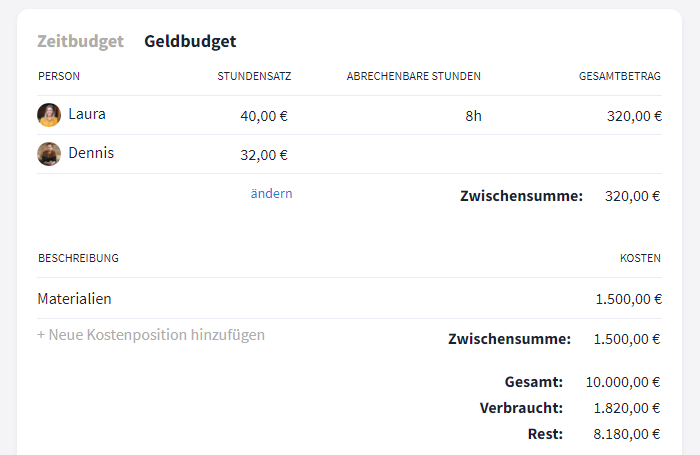
Task: Click the Gesamt budget value 10.000,00 €
Action: tap(623, 382)
